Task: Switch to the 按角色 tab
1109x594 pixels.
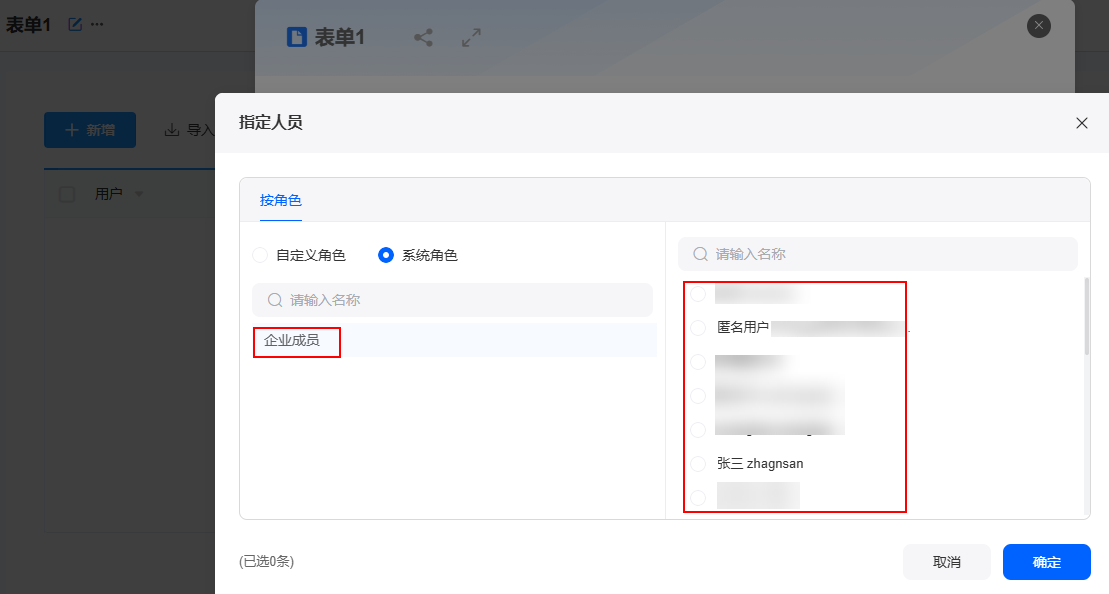Action: tap(281, 200)
